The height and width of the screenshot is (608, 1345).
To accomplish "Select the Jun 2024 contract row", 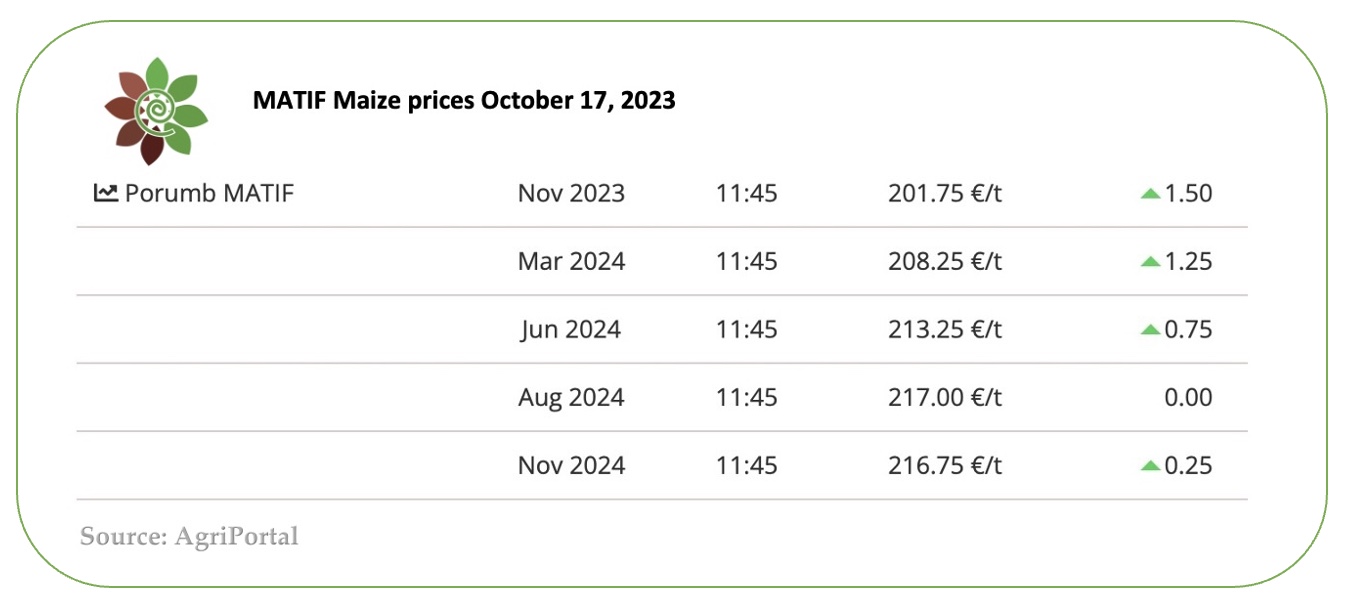I will 662,329.
